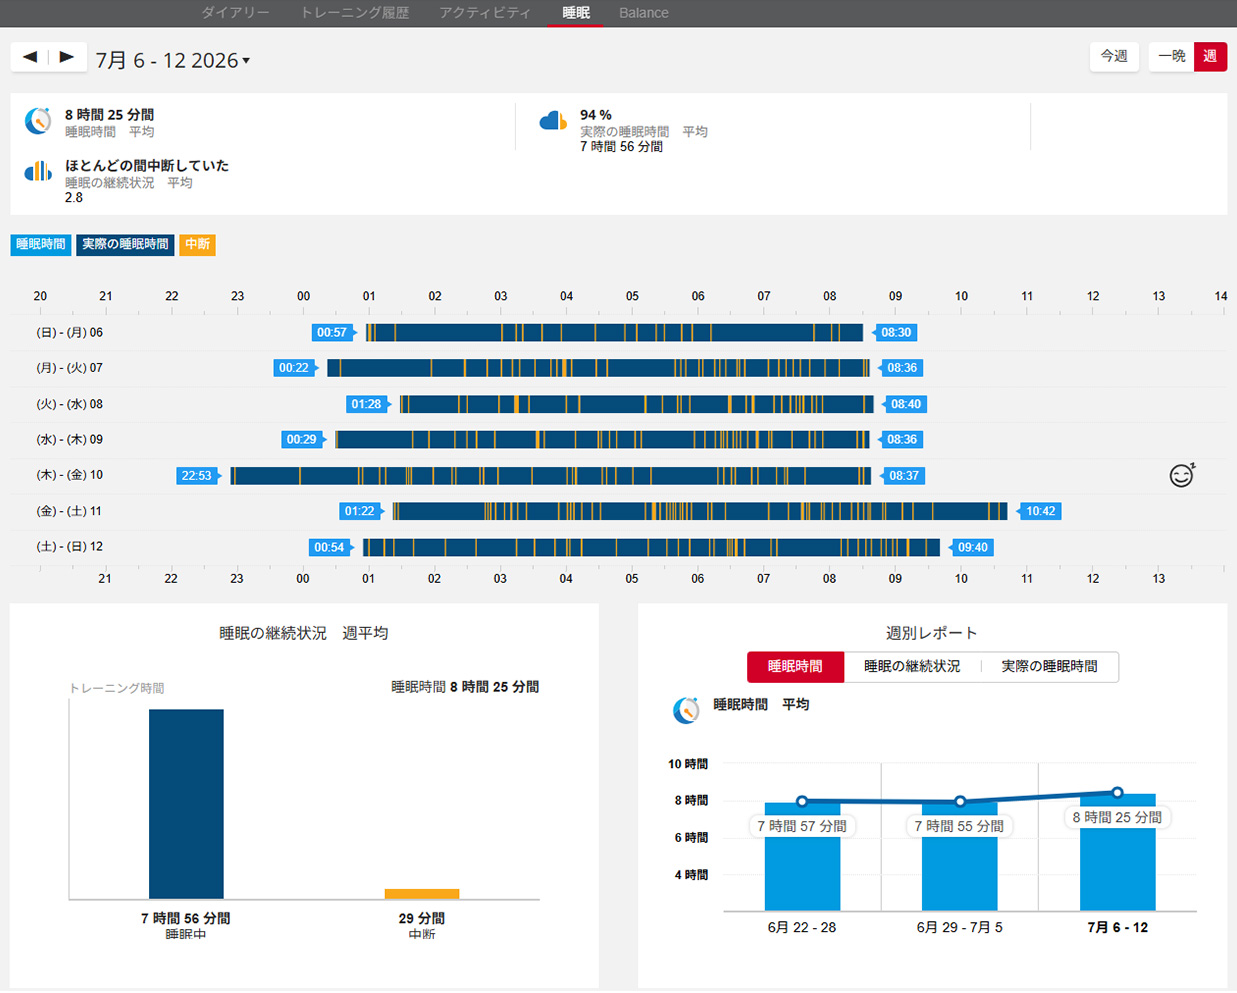Go to previous week with left arrow
Screen dimensions: 1237x993
30,57
